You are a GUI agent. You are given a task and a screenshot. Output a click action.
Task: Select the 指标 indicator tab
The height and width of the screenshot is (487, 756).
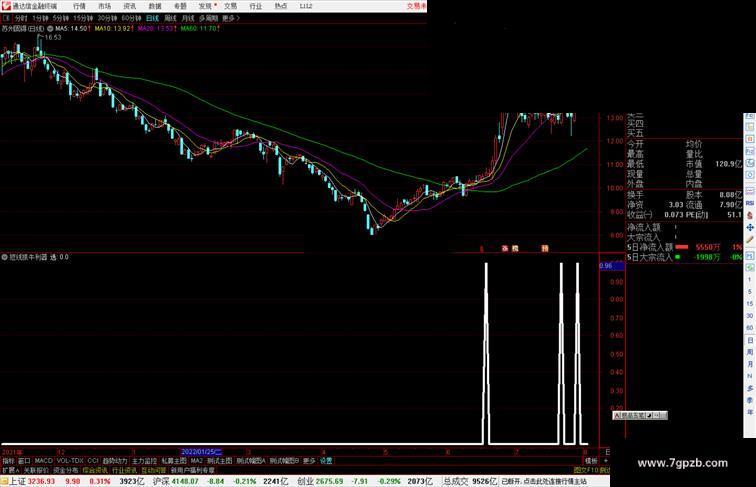(8, 461)
